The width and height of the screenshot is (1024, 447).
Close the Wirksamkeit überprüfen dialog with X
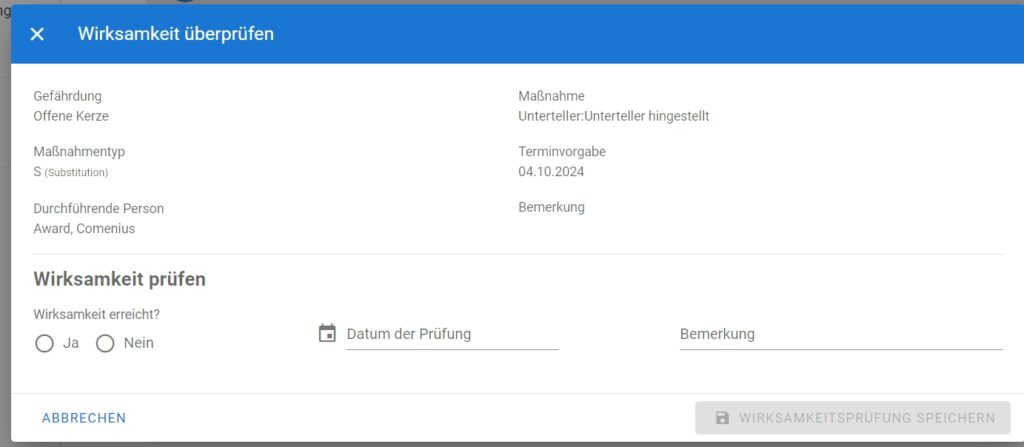click(x=37, y=34)
